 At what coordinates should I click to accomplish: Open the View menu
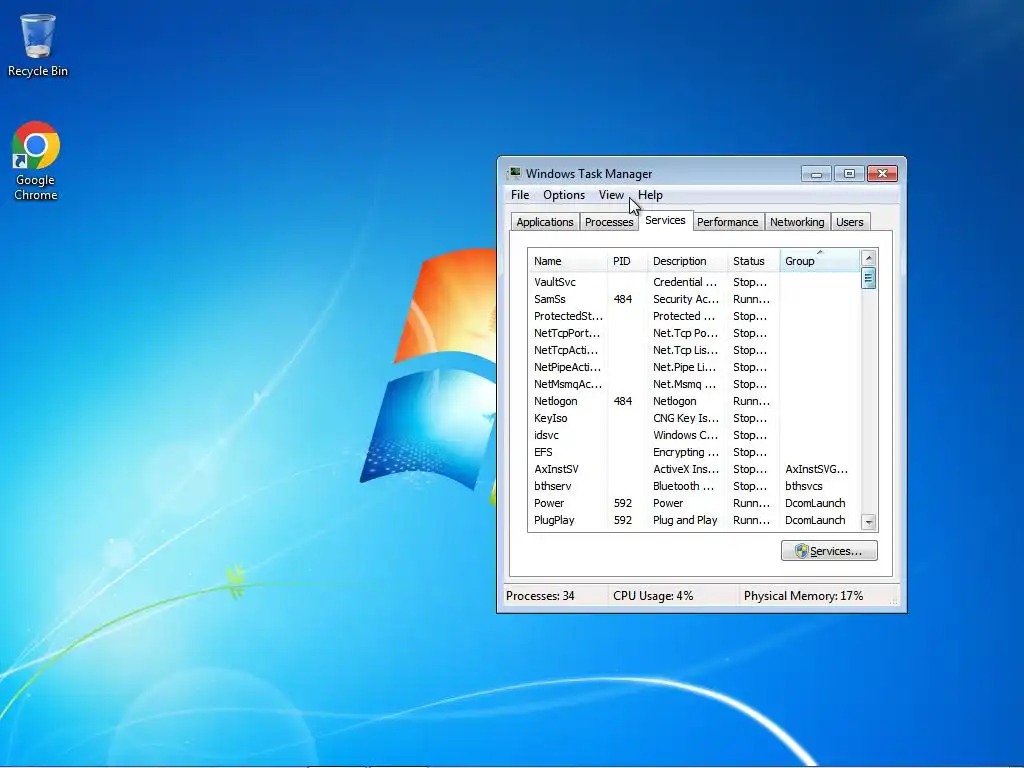click(x=611, y=195)
